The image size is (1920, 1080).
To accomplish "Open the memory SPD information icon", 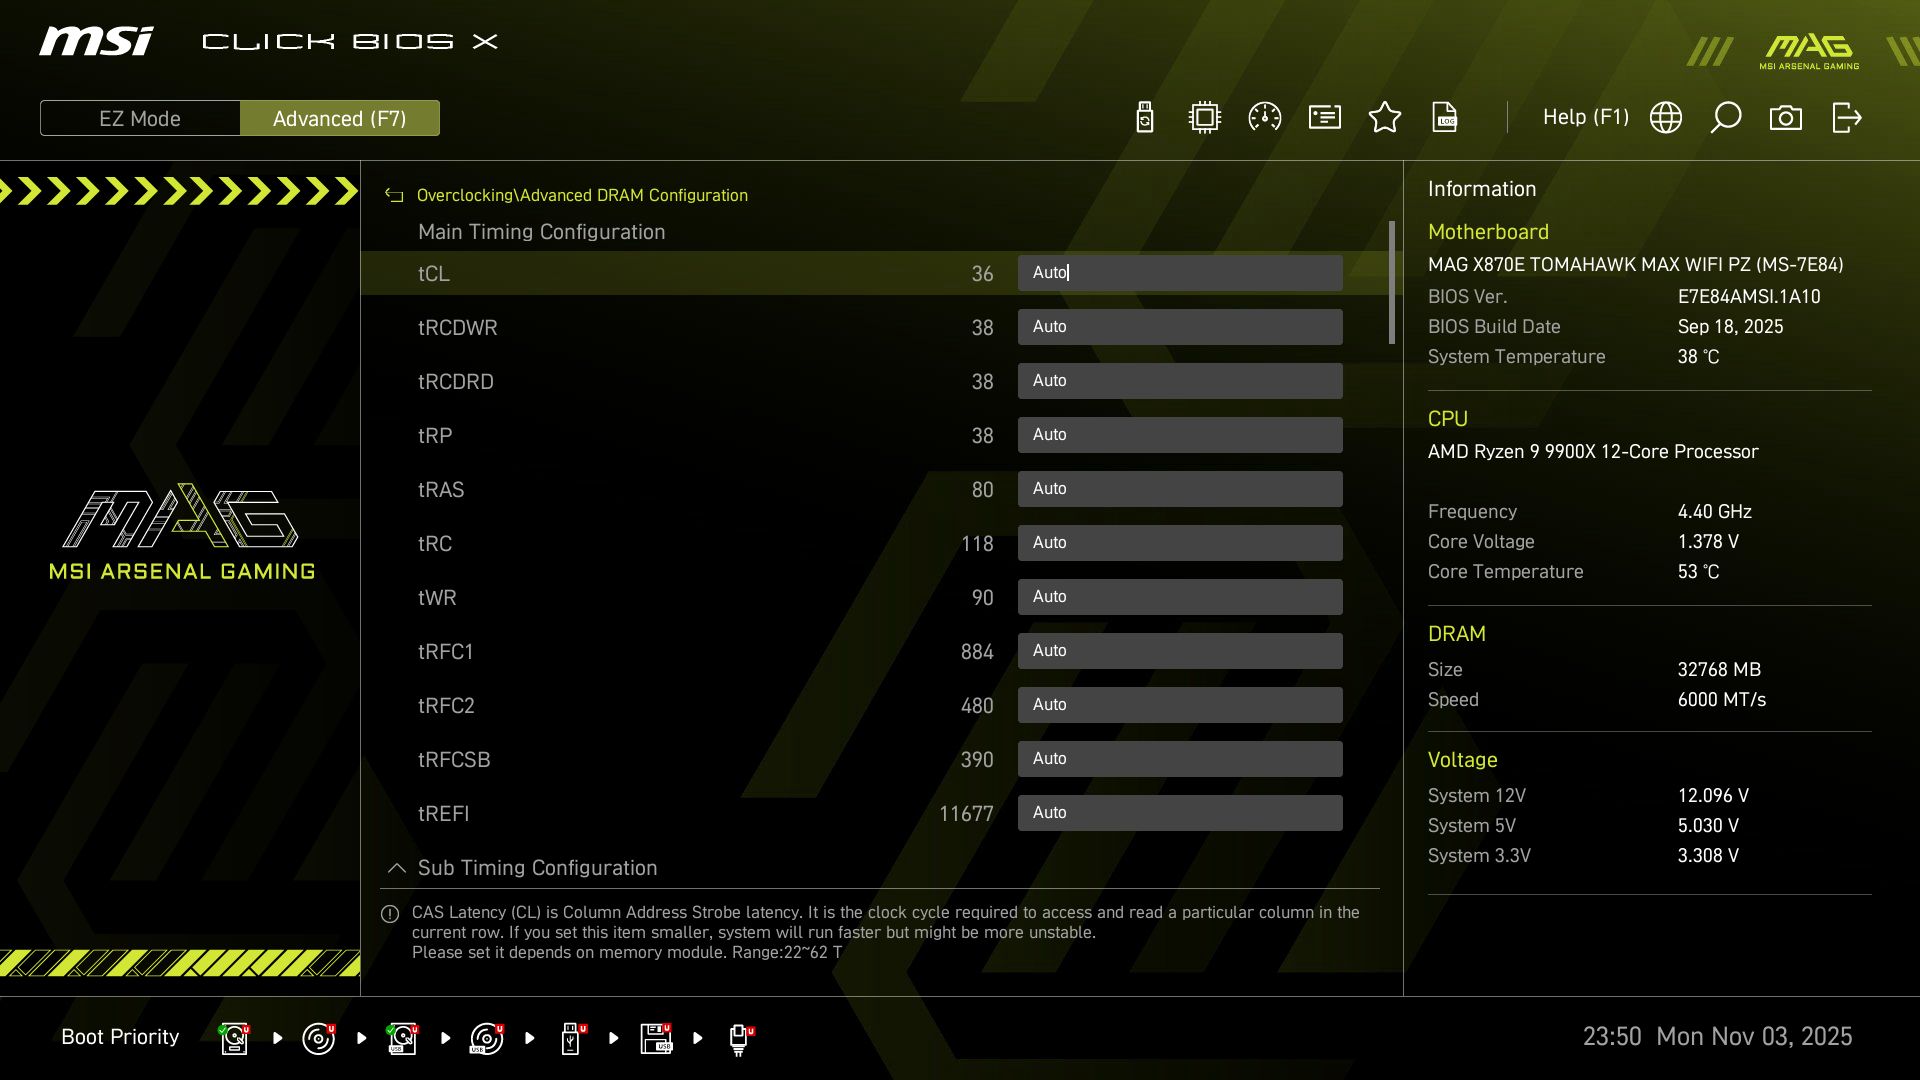I will [1324, 117].
